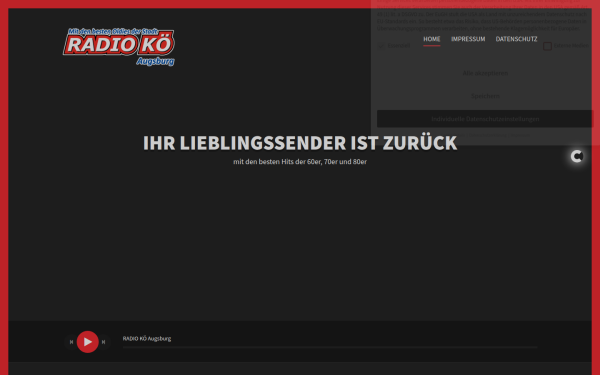Open Individuelle Datenschutzeinstellungen
The image size is (600, 375).
[485, 119]
